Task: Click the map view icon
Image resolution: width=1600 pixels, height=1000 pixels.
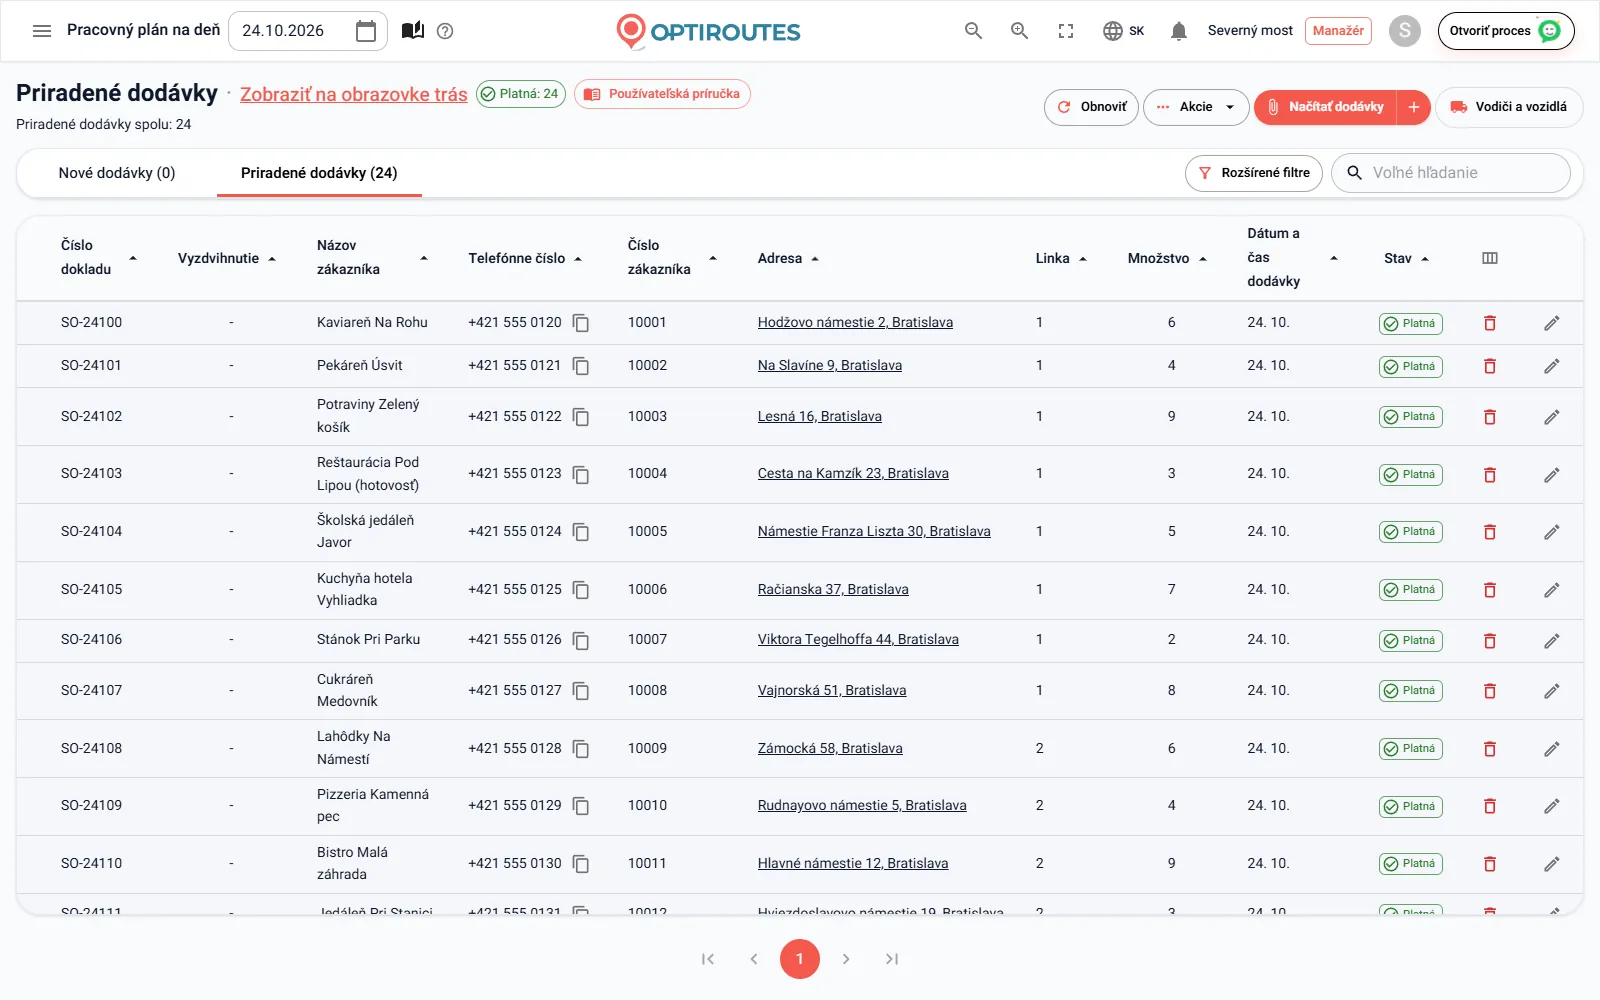Action: (413, 31)
